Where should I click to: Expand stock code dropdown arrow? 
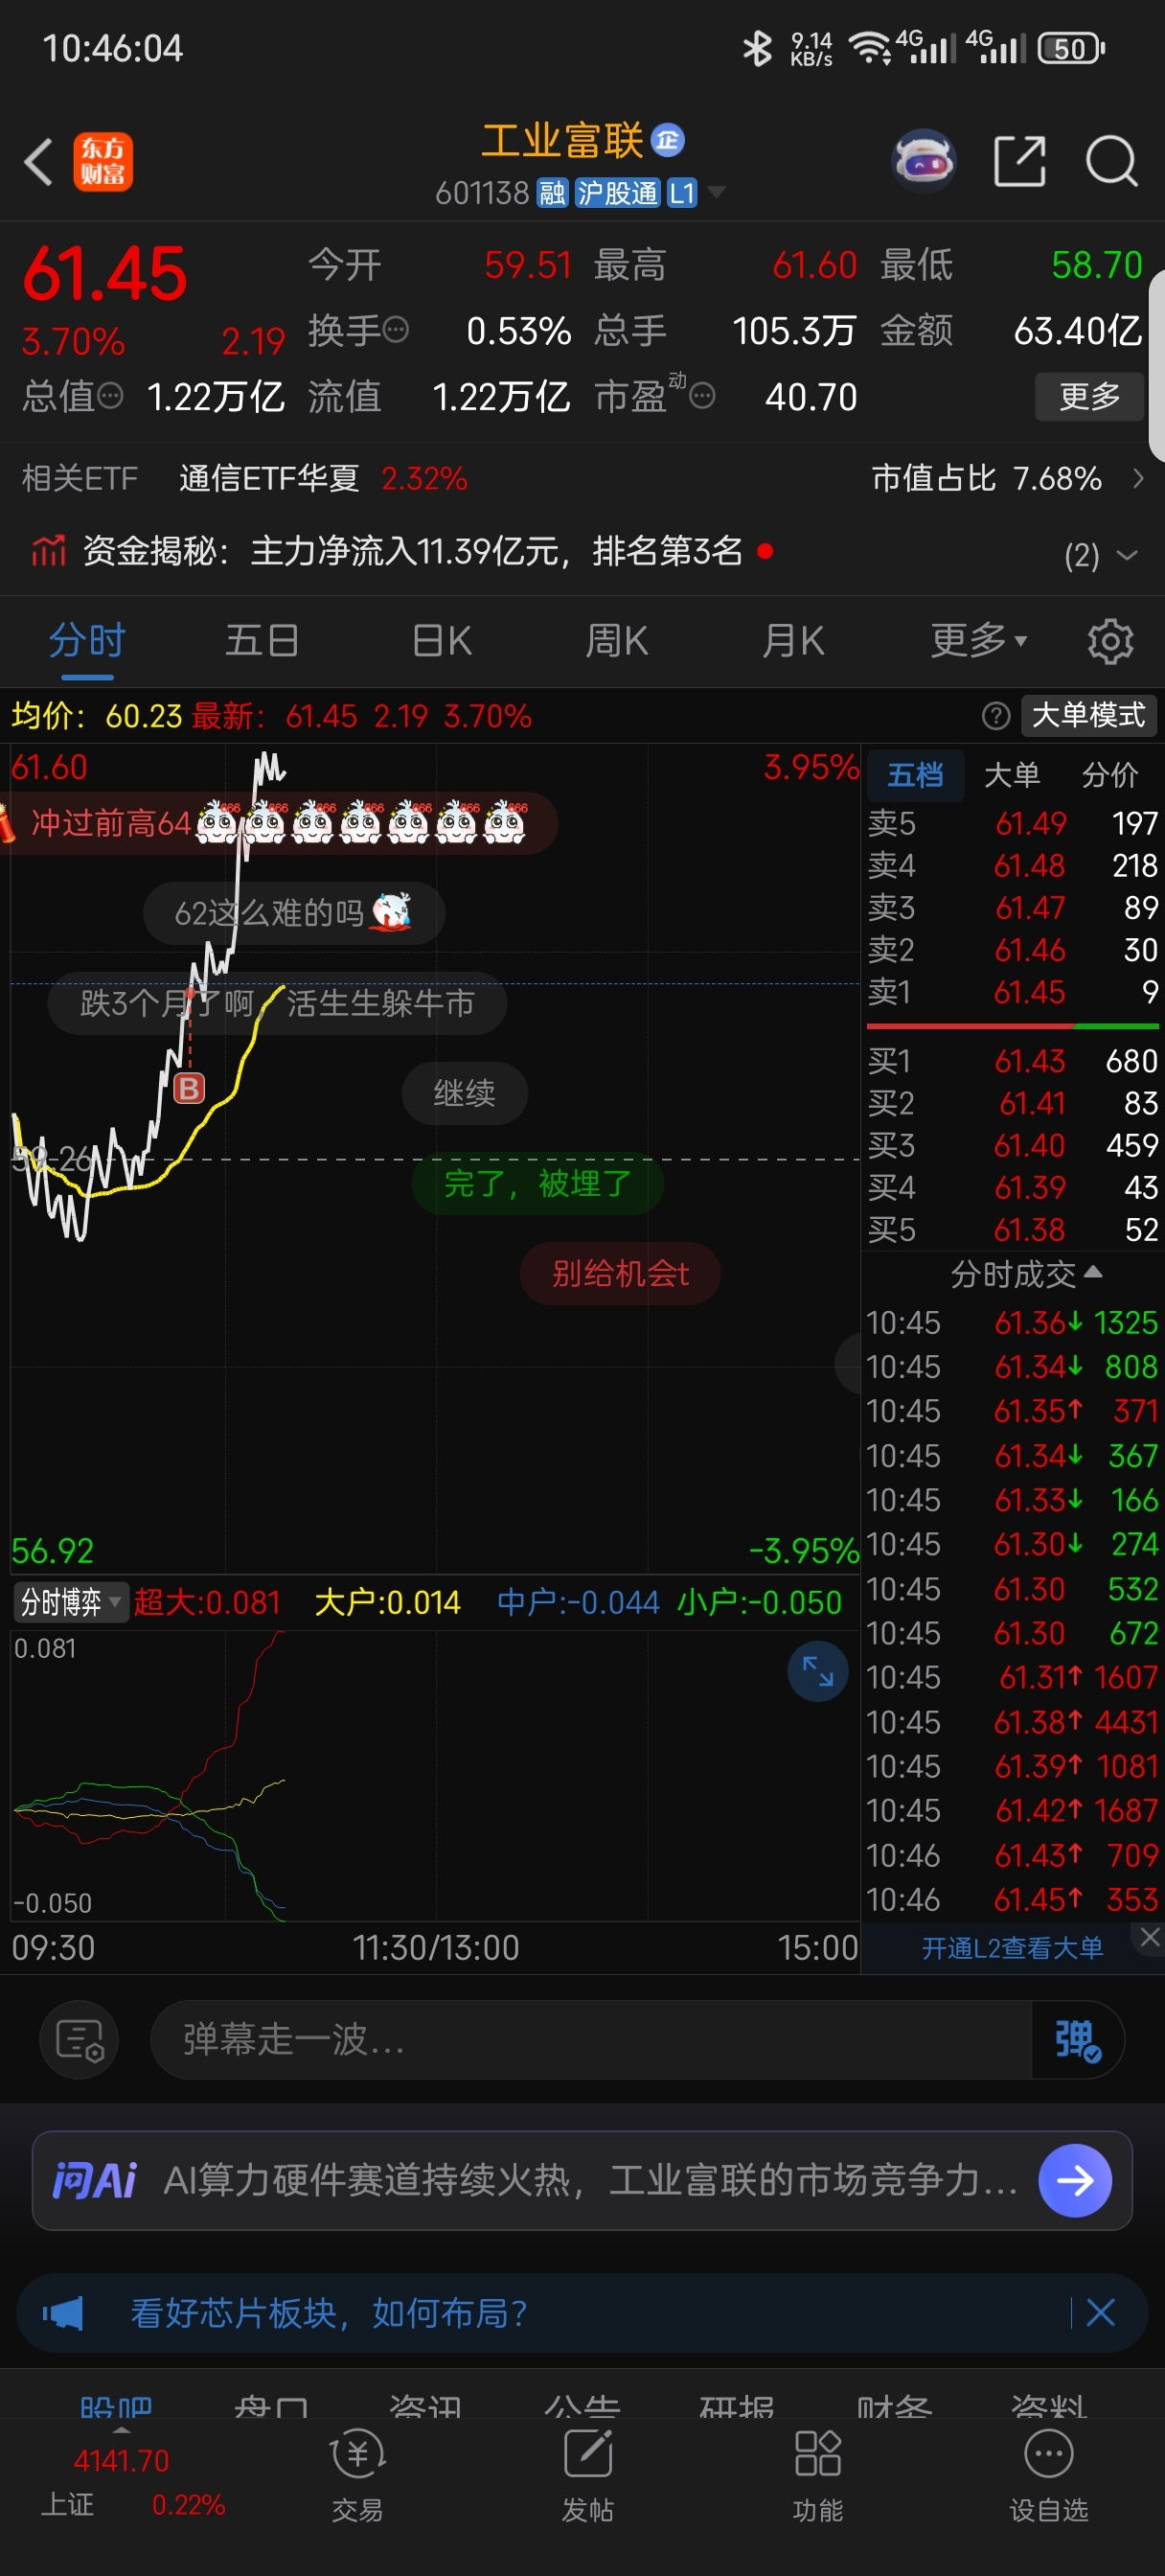pyautogui.click(x=716, y=192)
